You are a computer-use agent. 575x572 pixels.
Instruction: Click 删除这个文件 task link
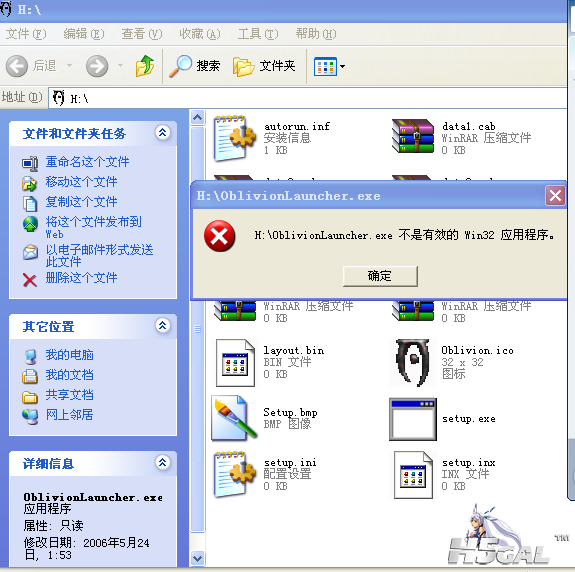[81, 278]
